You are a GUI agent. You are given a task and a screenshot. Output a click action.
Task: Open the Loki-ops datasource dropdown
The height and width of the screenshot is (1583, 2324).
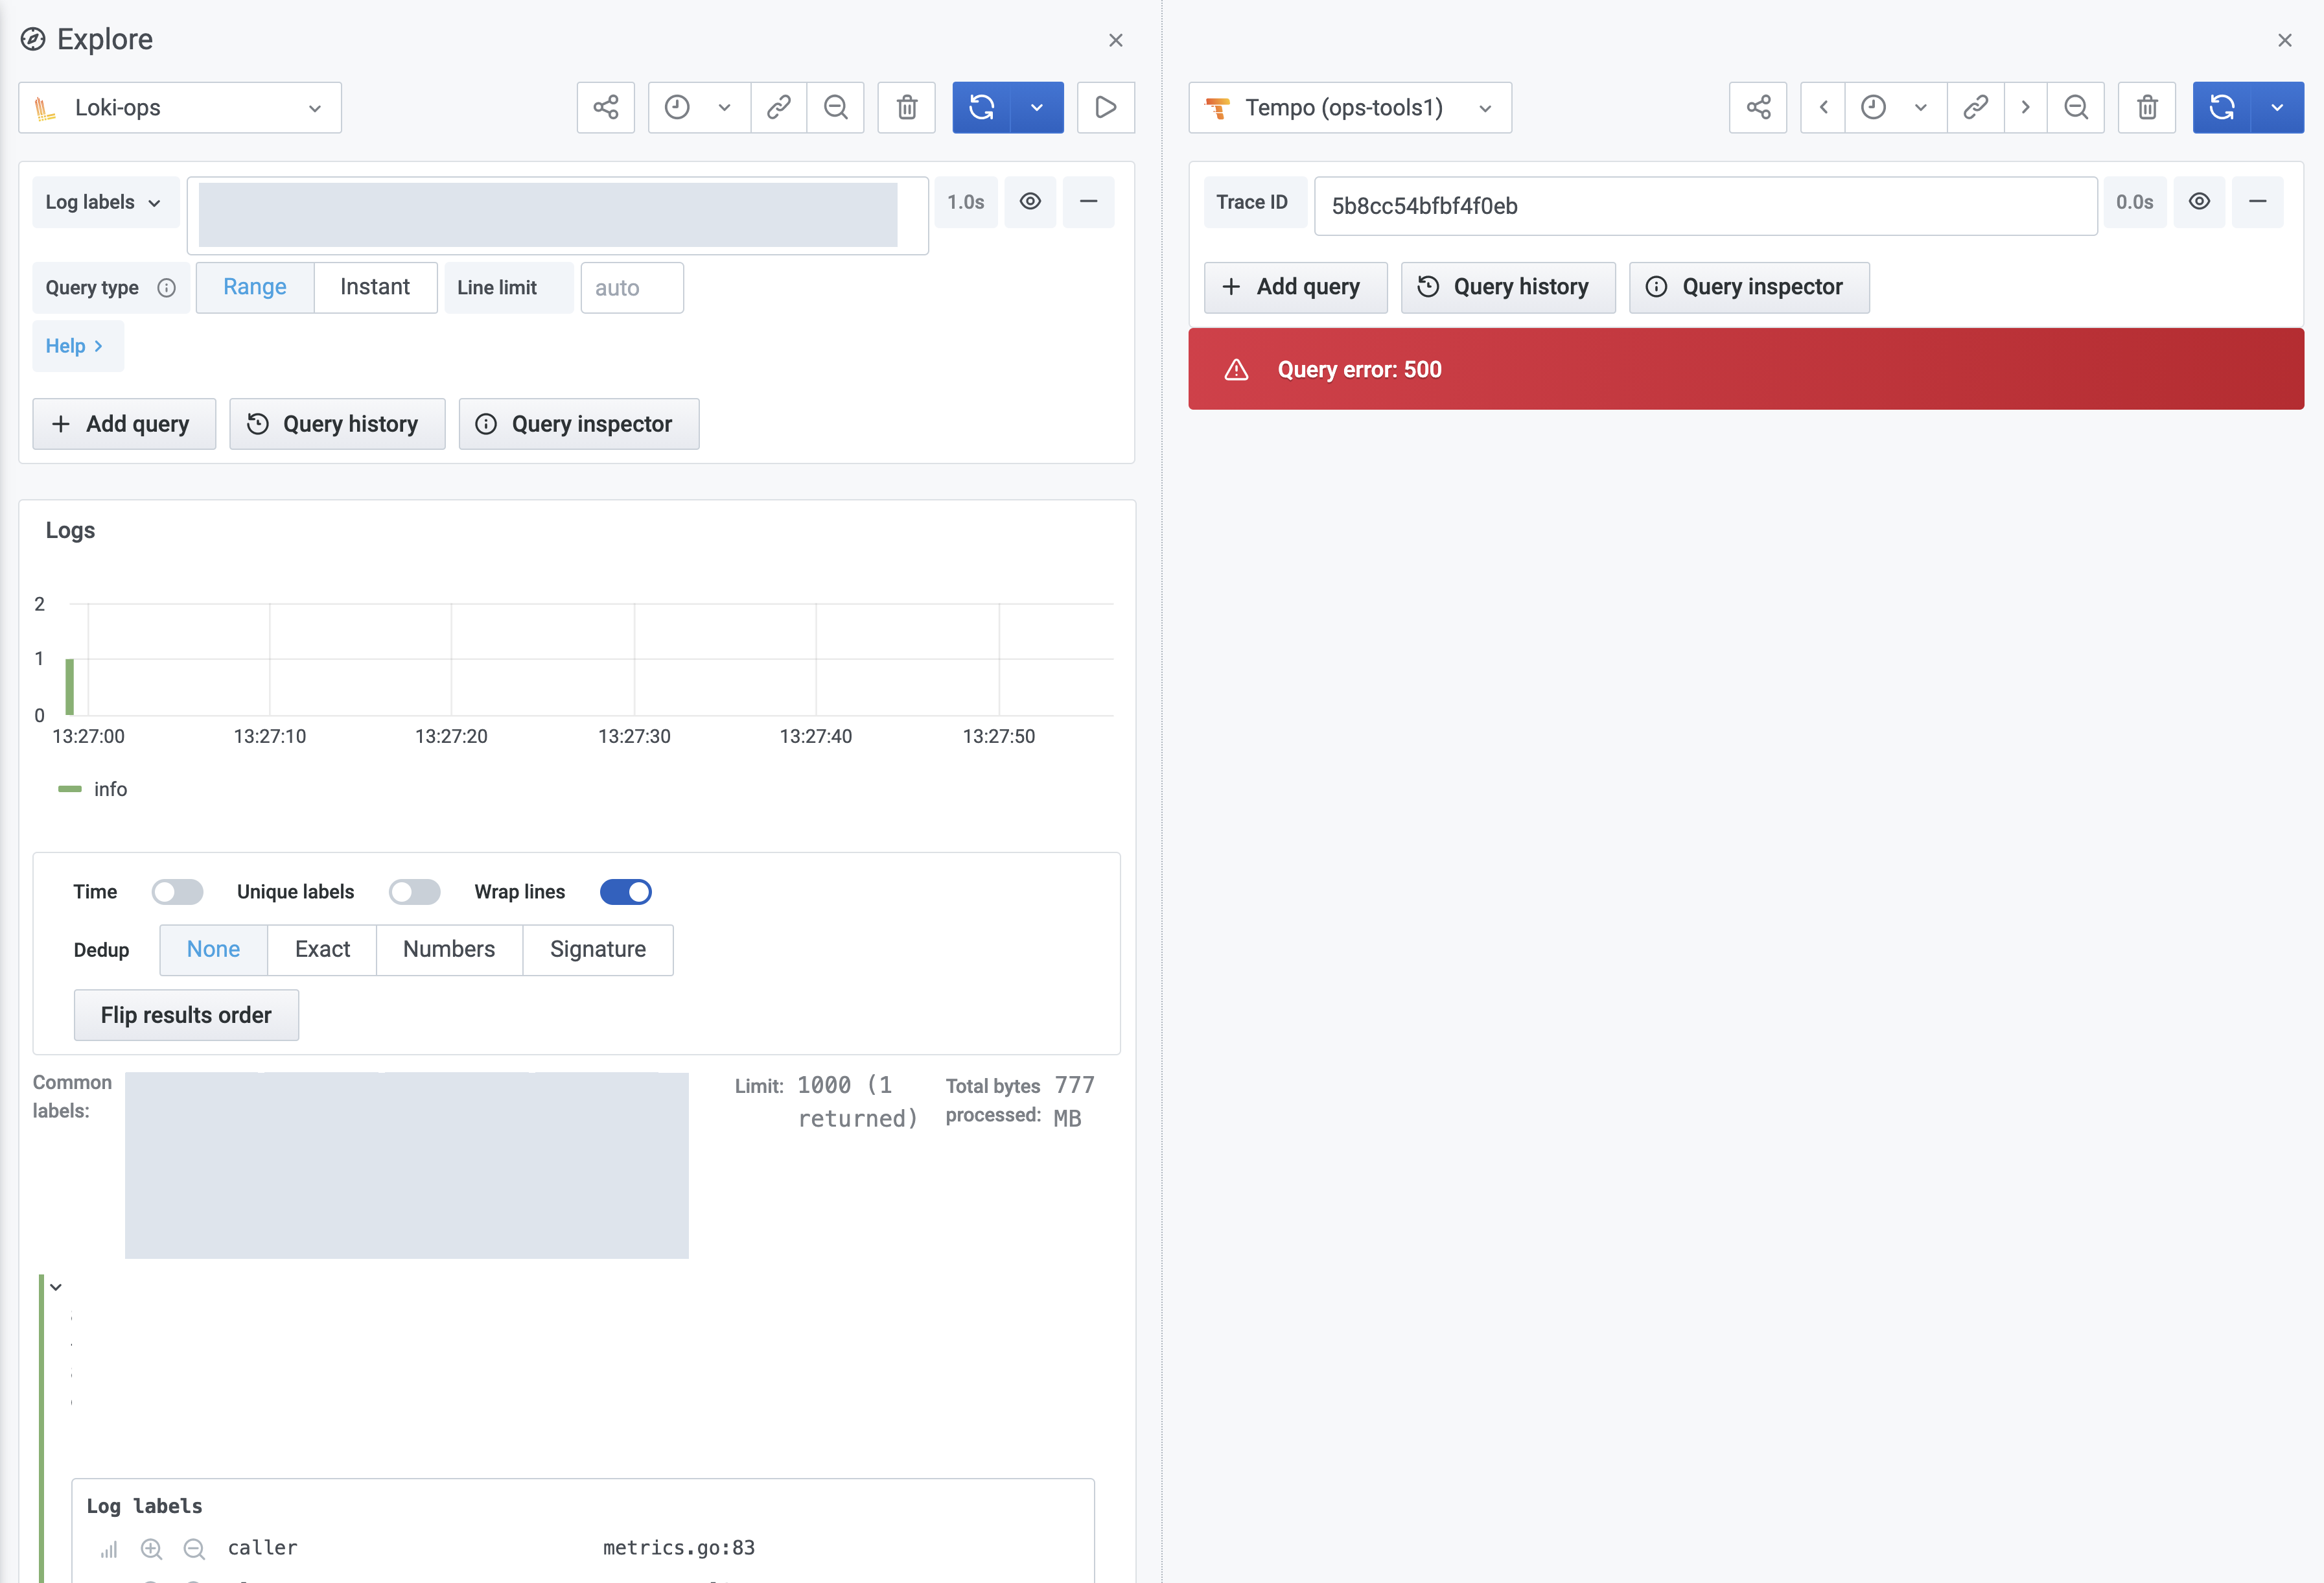click(x=180, y=107)
